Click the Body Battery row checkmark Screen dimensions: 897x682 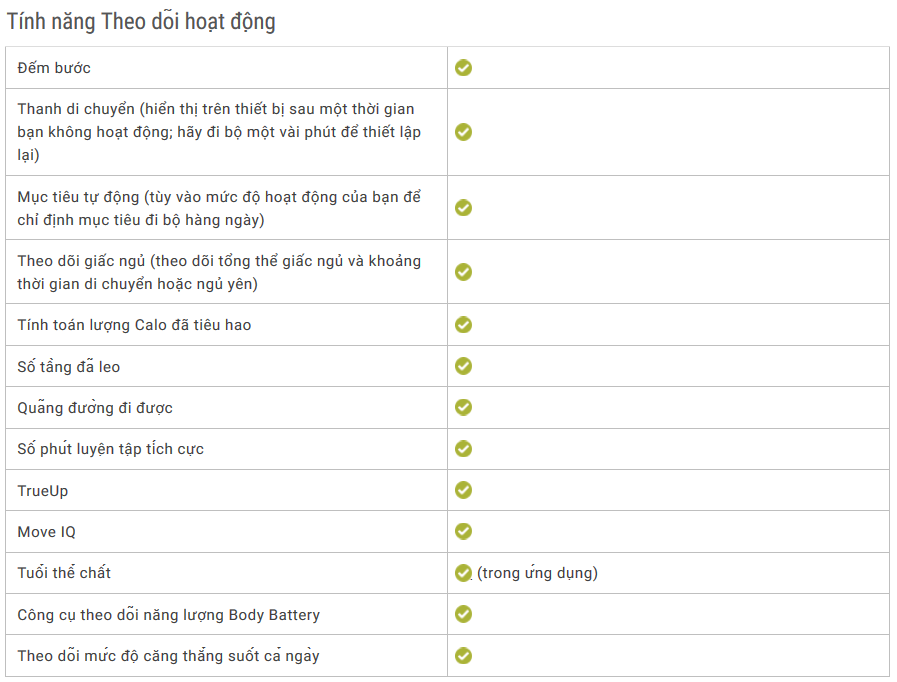point(463,614)
